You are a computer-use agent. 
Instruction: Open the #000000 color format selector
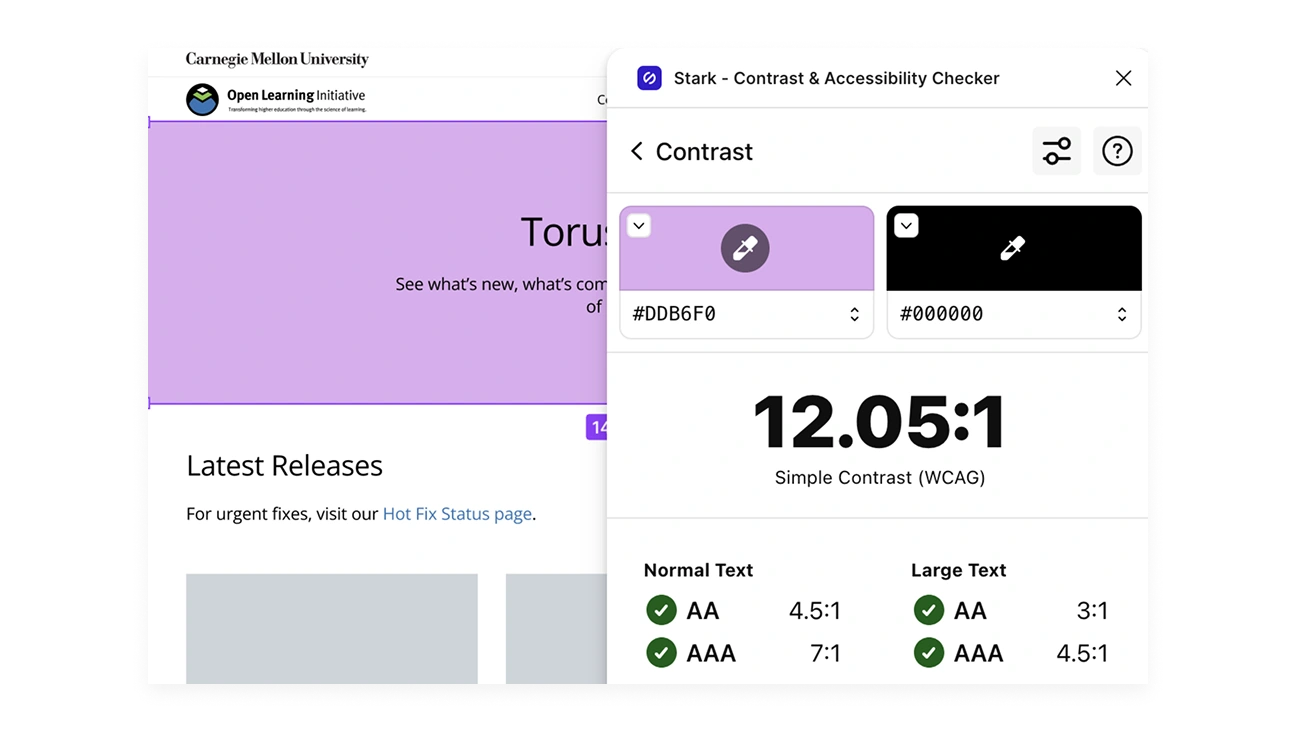[1123, 313]
